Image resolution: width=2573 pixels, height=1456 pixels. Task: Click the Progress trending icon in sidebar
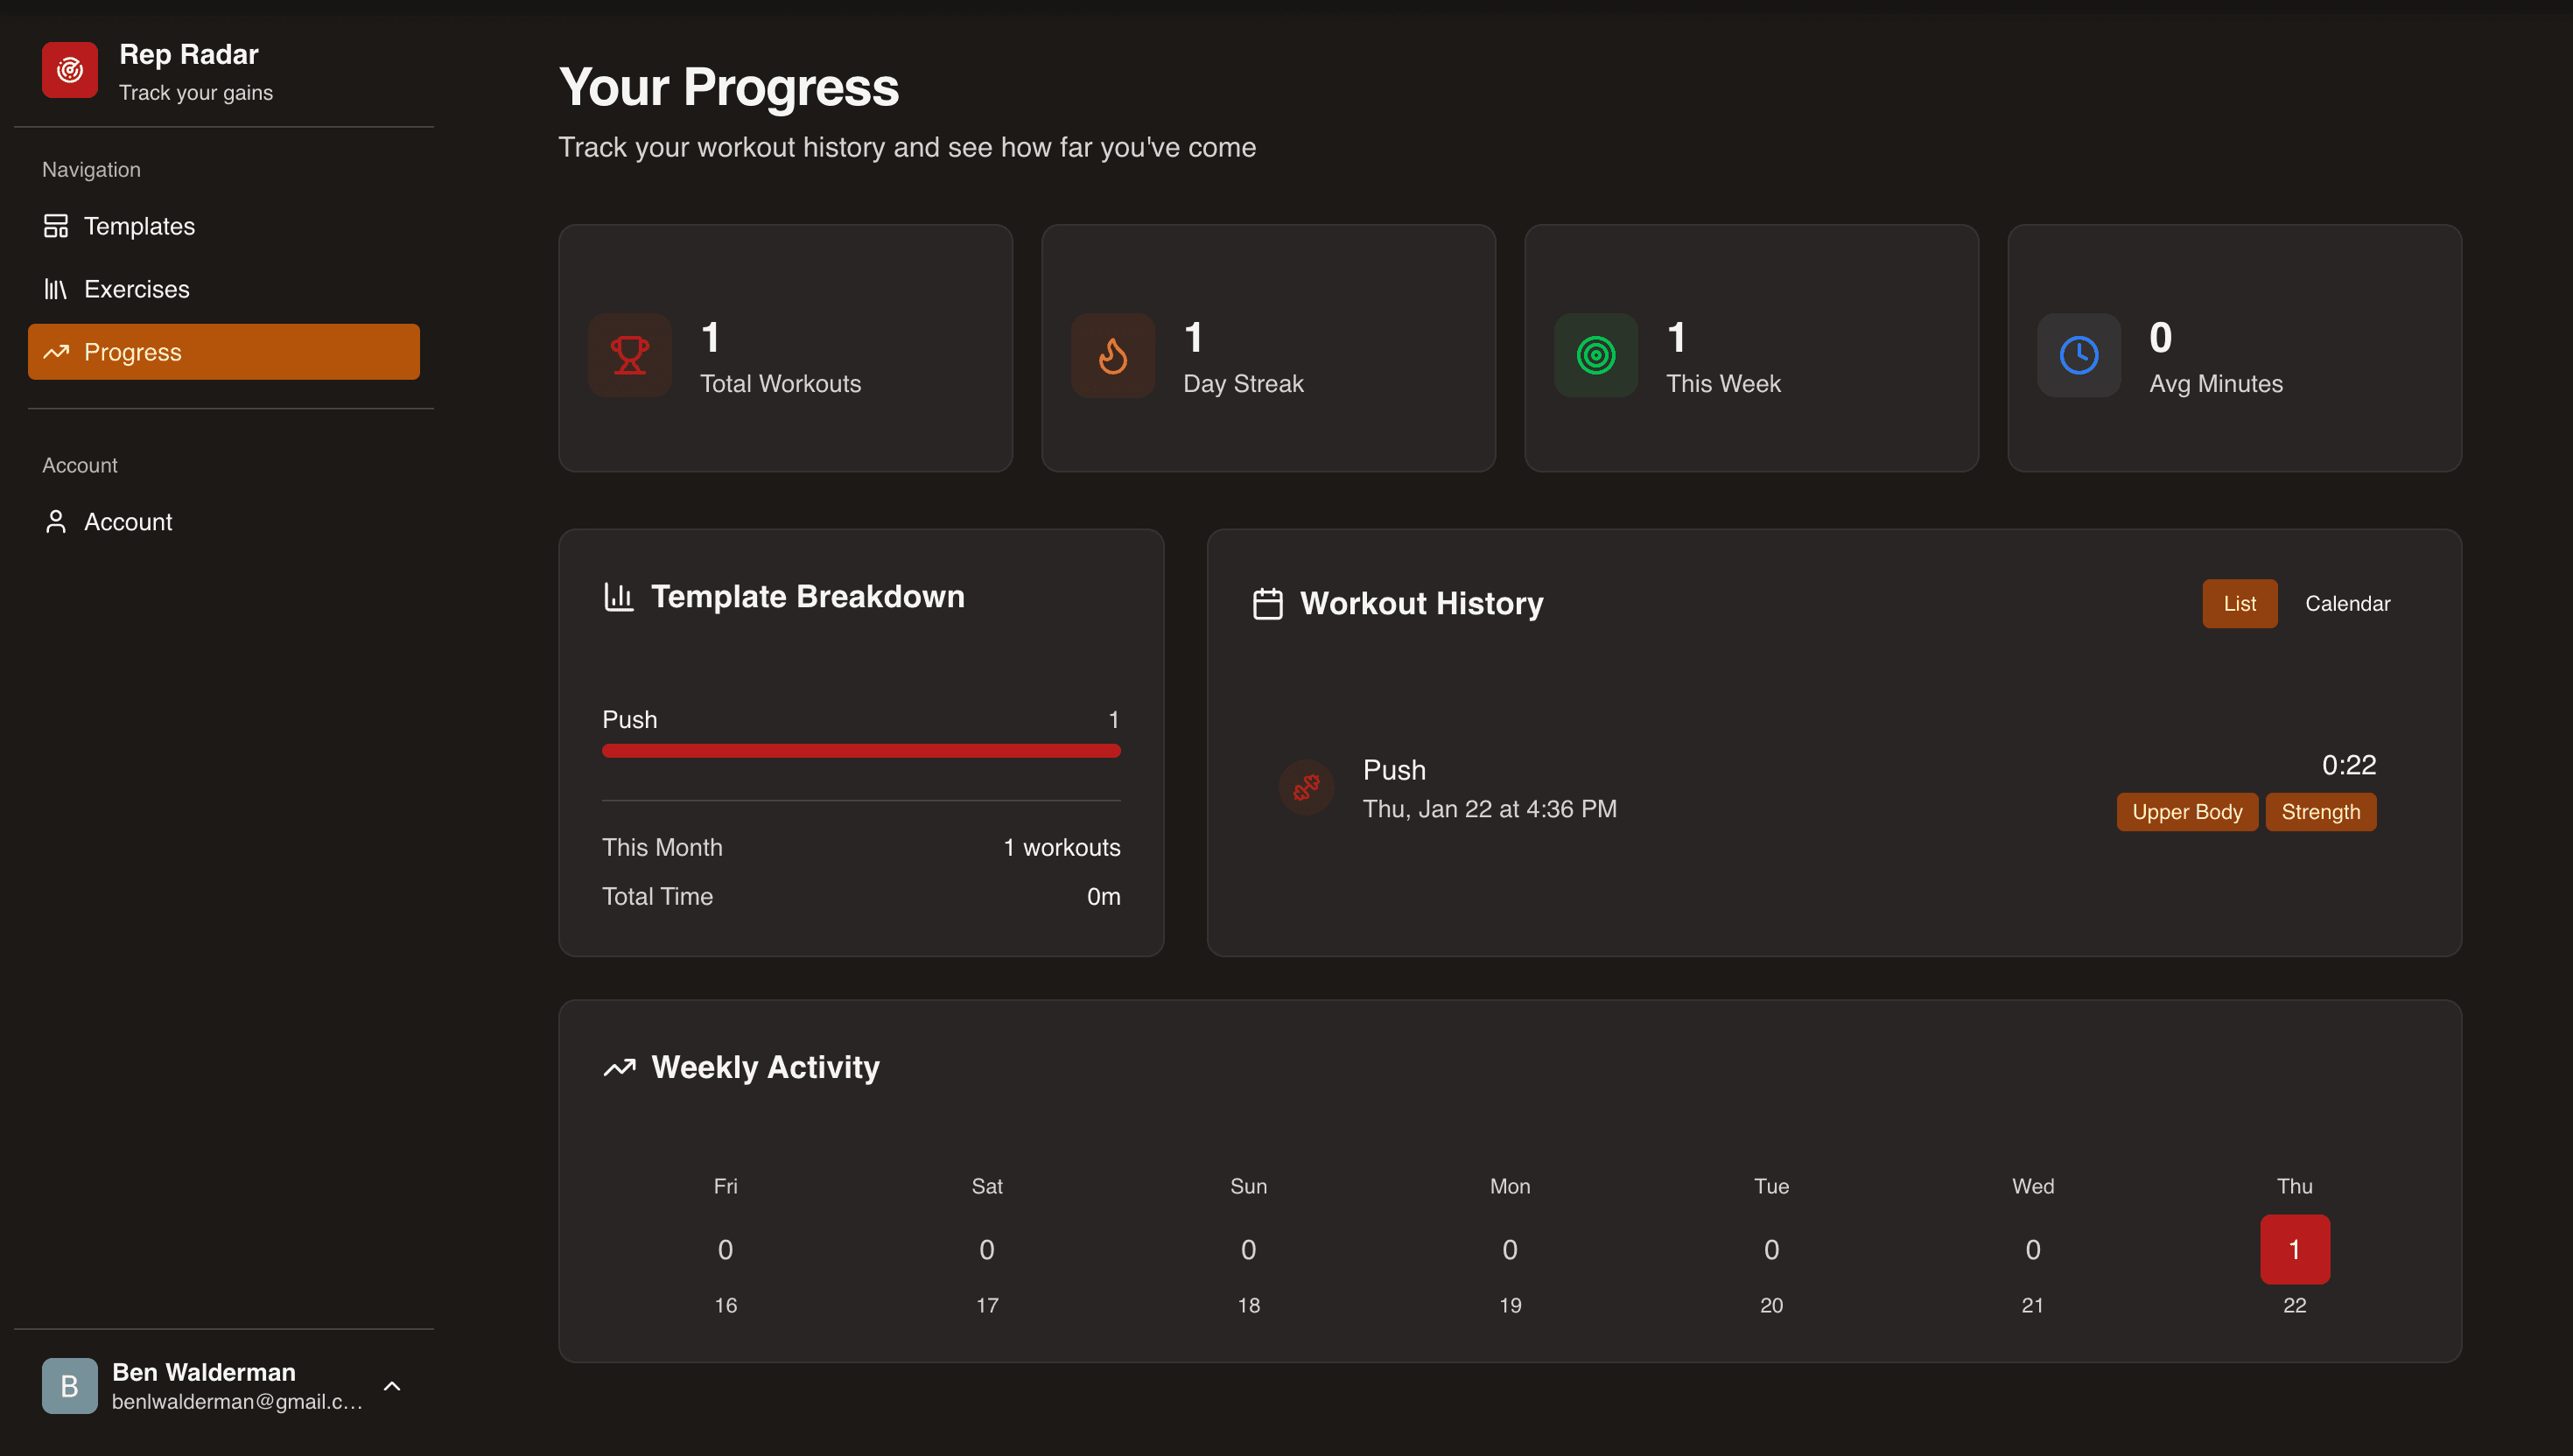pos(56,352)
